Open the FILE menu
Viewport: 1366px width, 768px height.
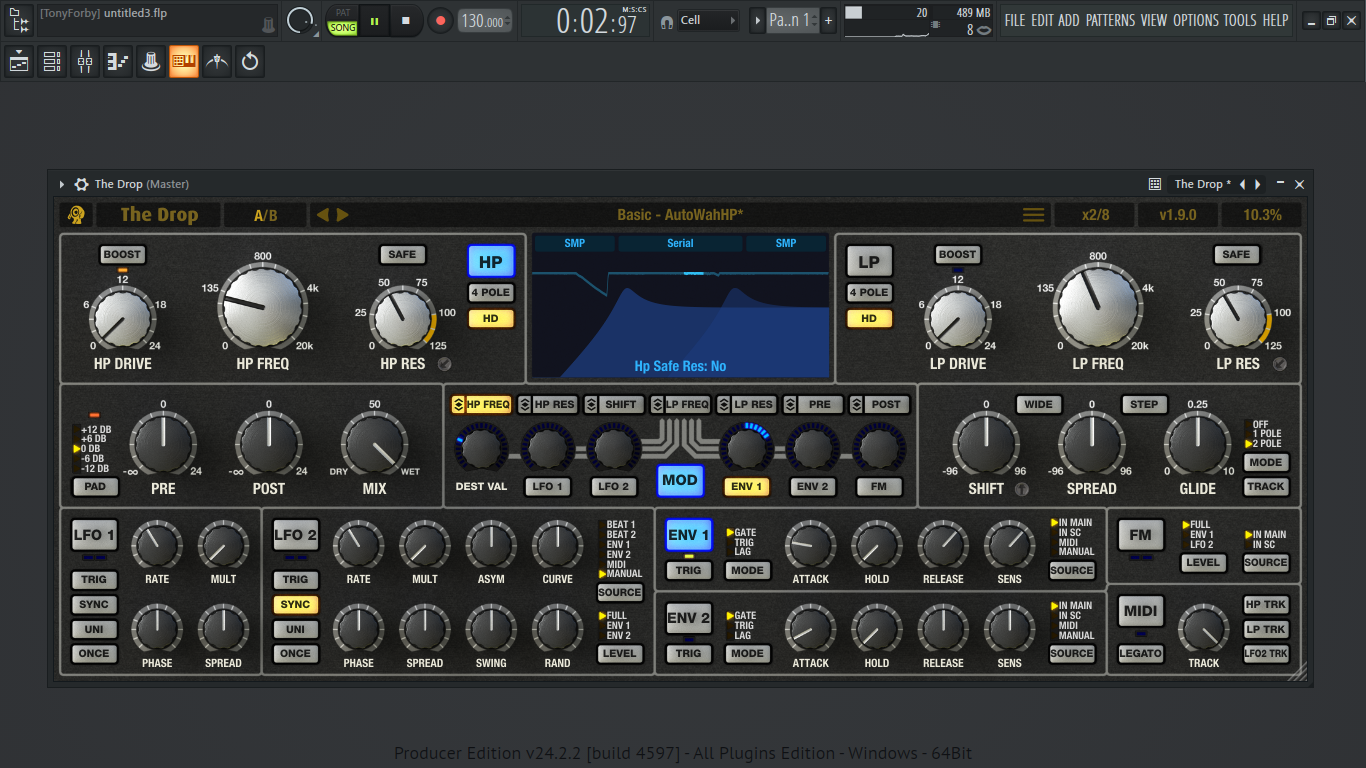(x=1015, y=20)
